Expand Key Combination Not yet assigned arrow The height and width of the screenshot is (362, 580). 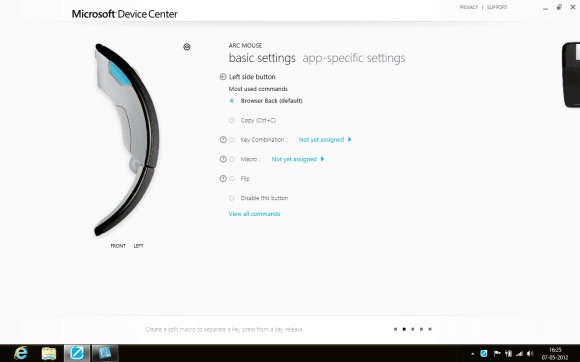click(x=349, y=140)
